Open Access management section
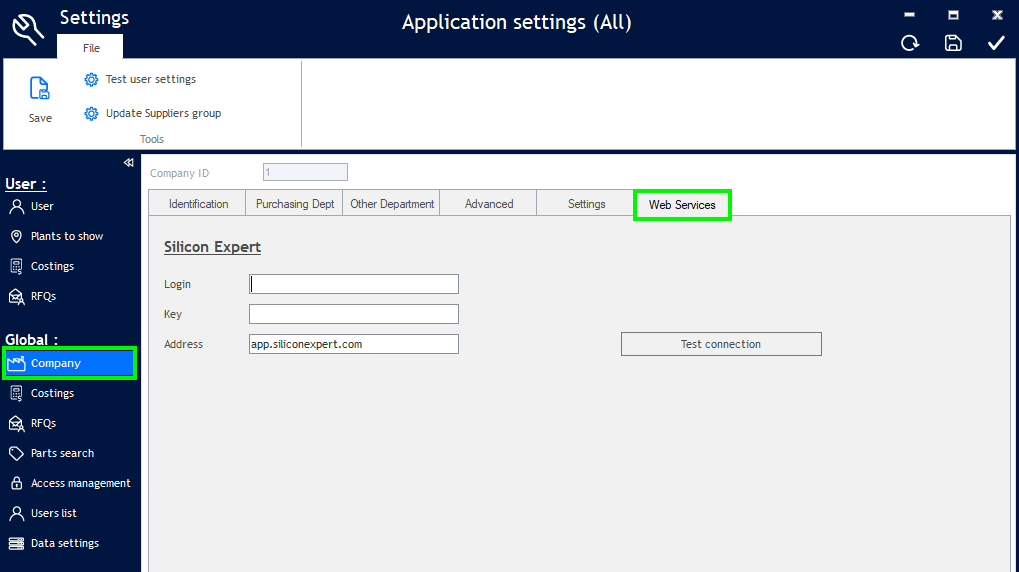Viewport: 1019px width, 572px height. tap(80, 484)
